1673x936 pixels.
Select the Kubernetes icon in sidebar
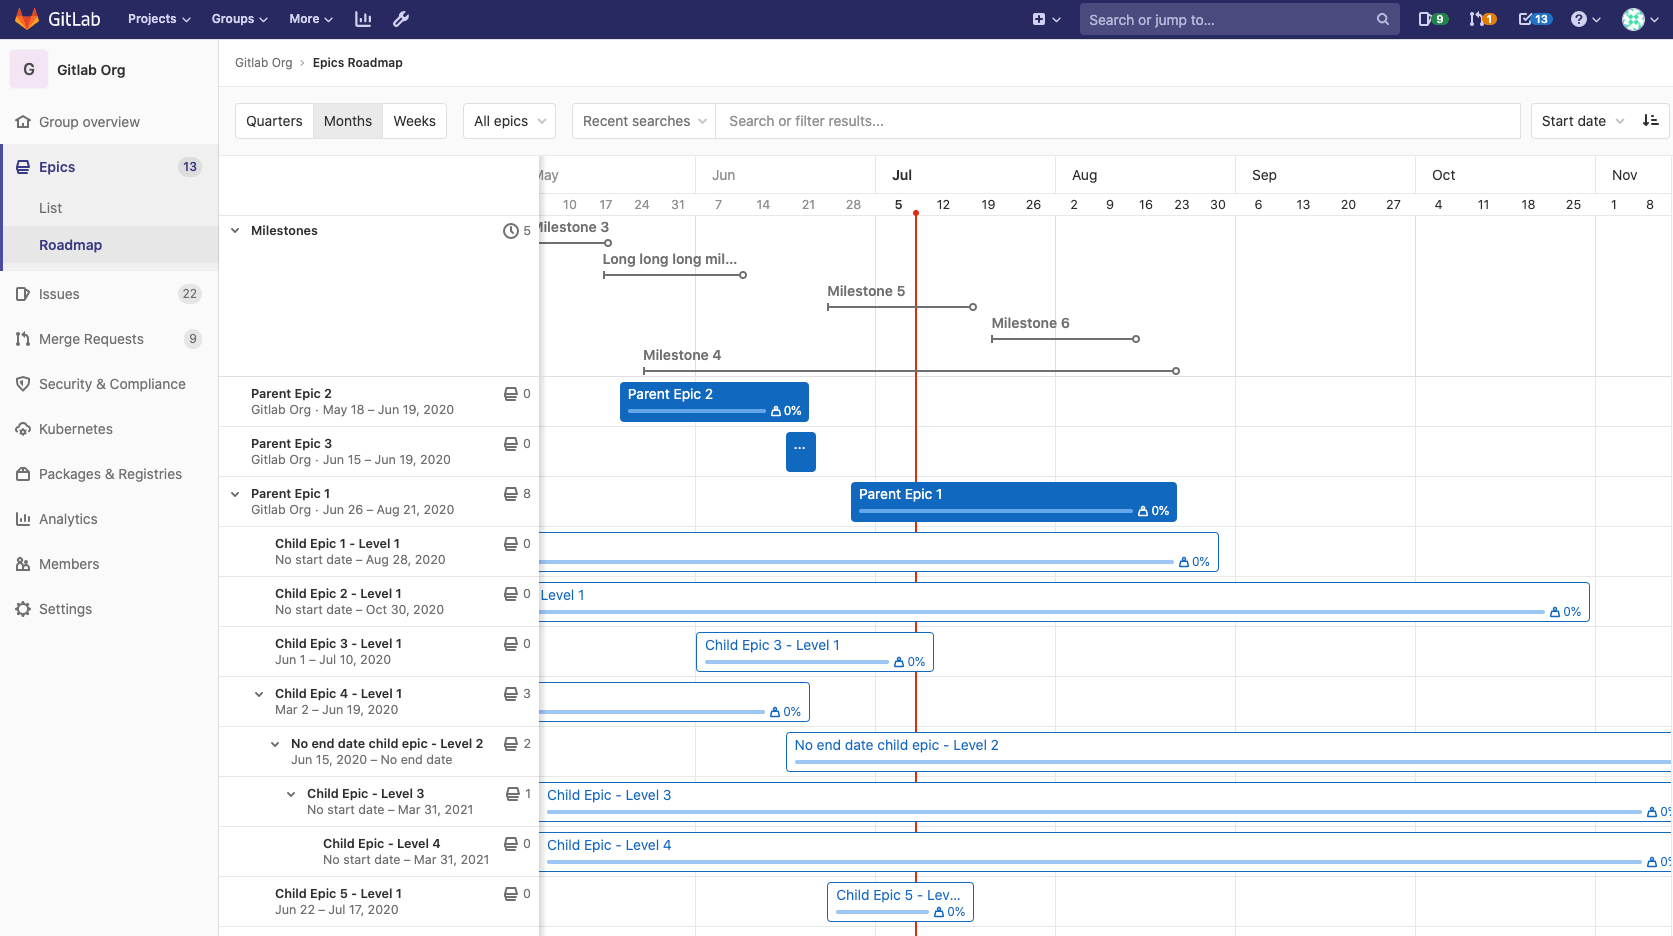coord(23,428)
